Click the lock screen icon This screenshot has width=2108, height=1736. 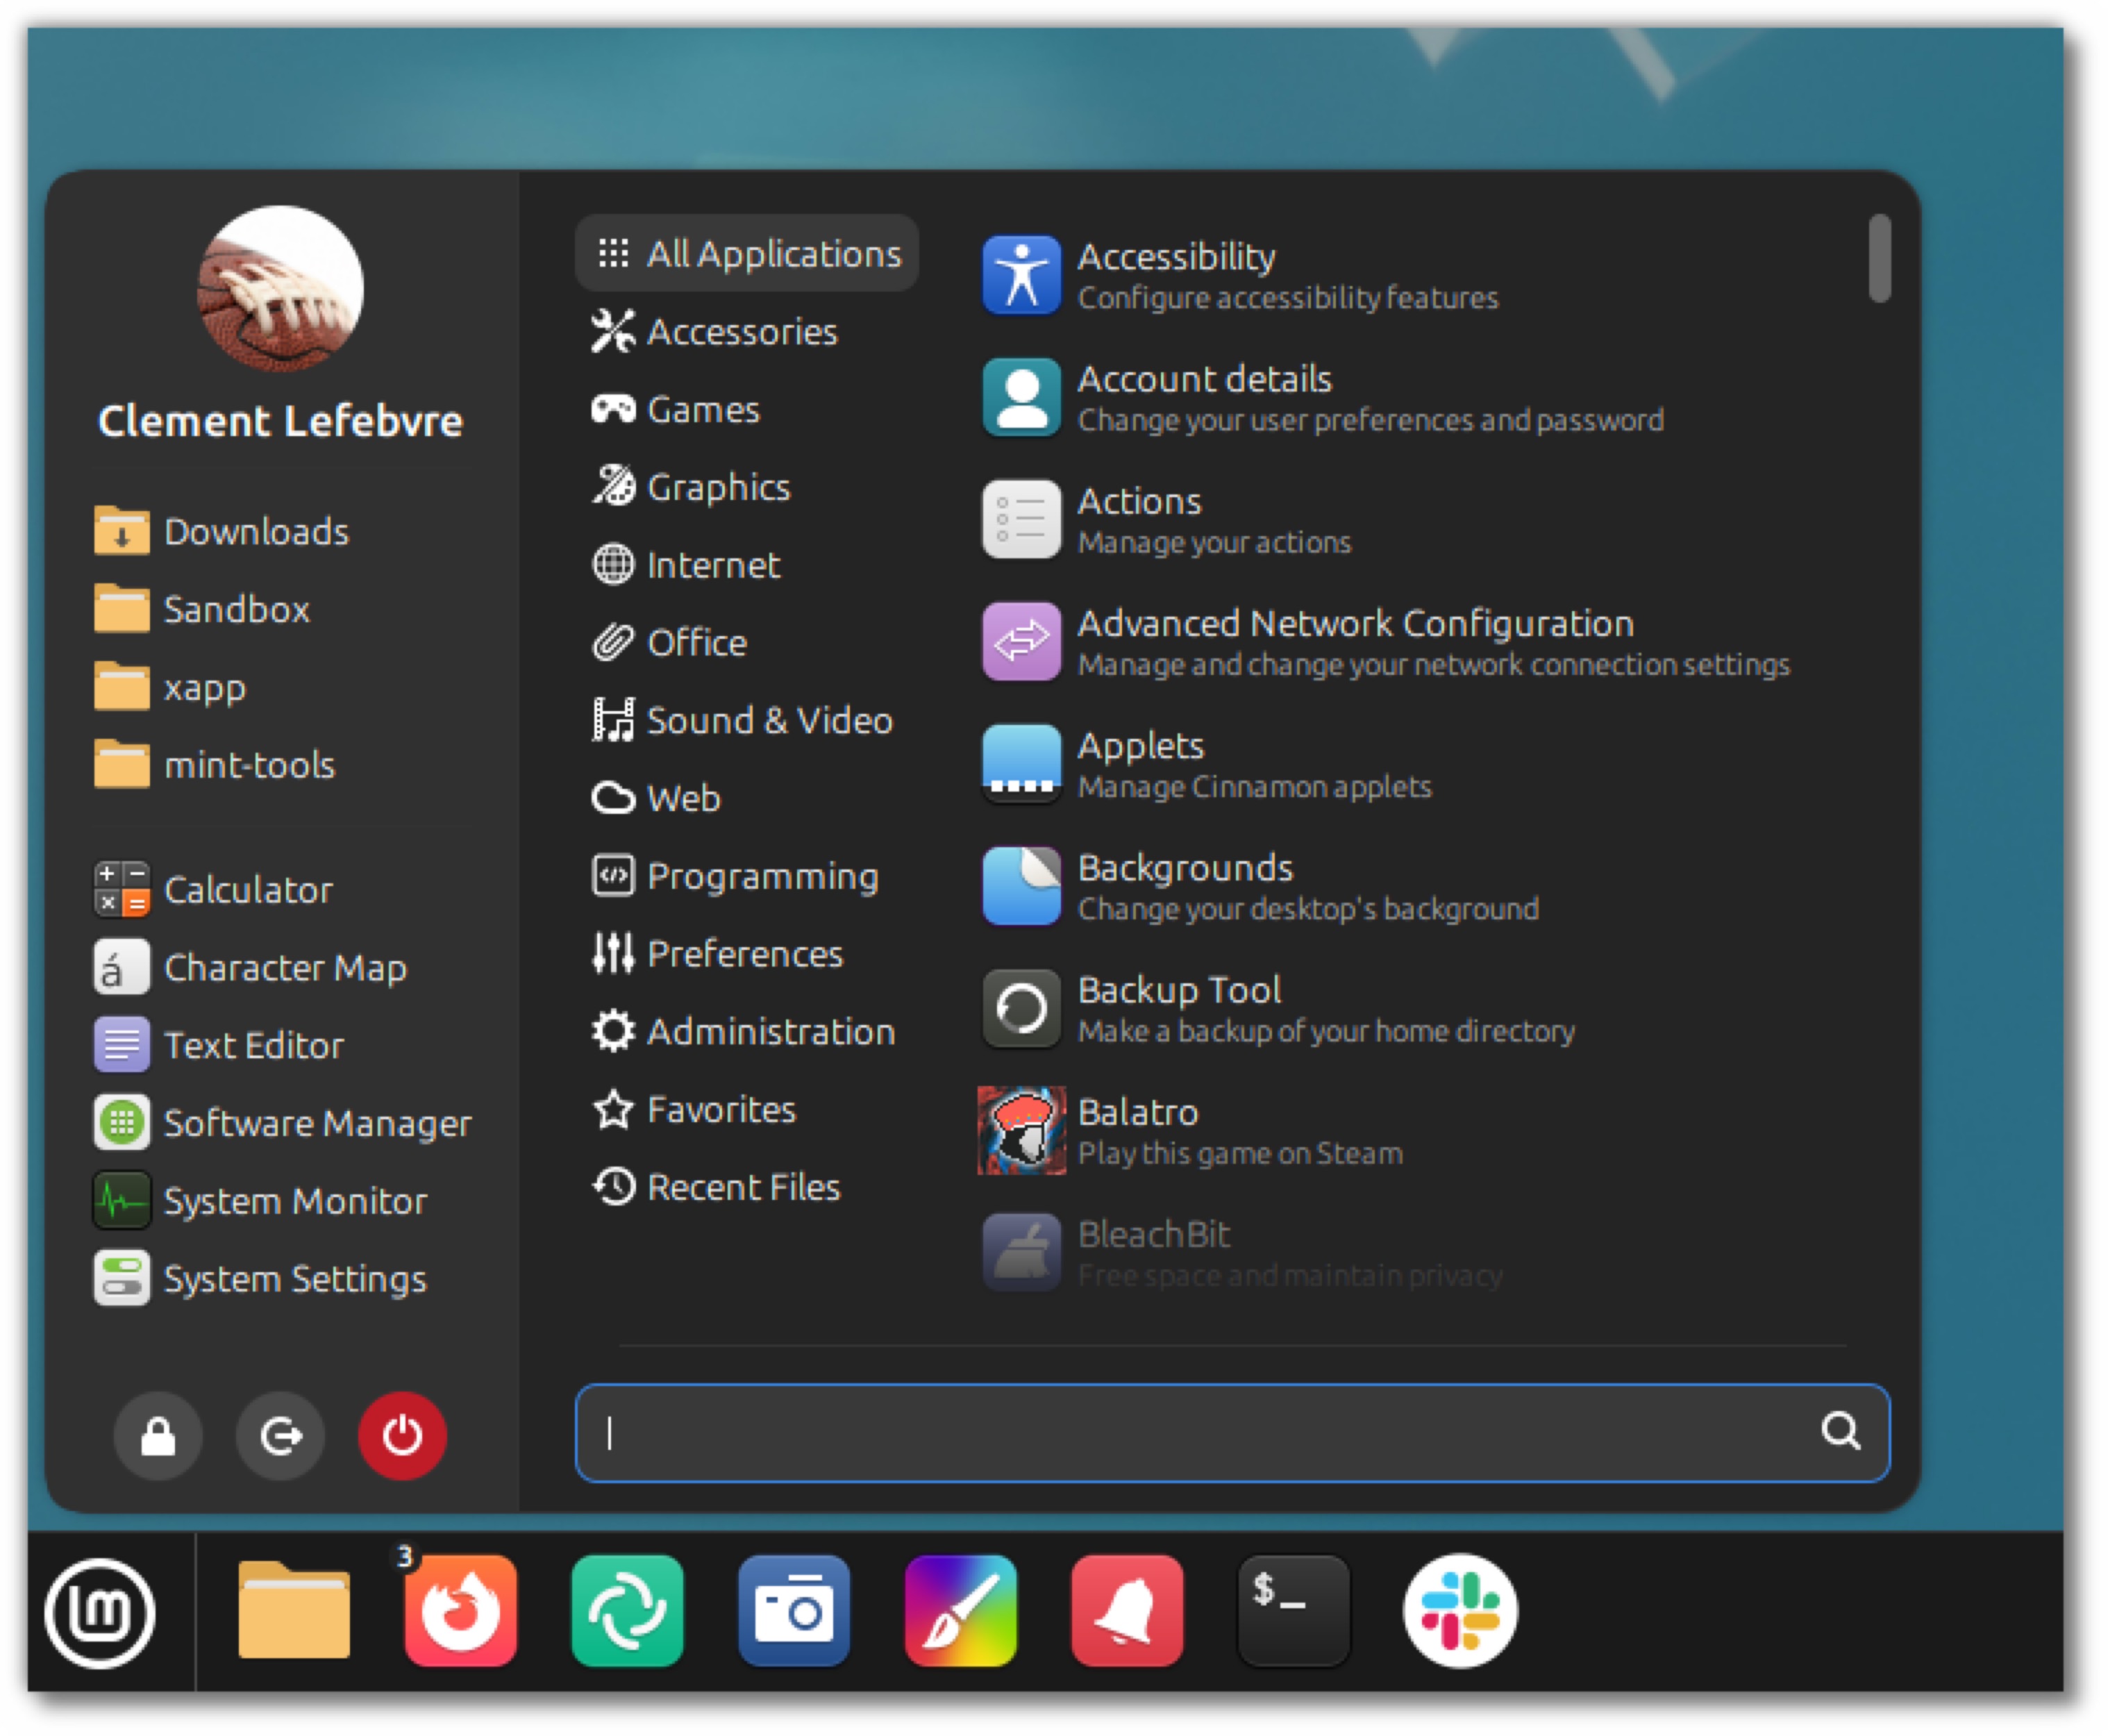point(158,1436)
